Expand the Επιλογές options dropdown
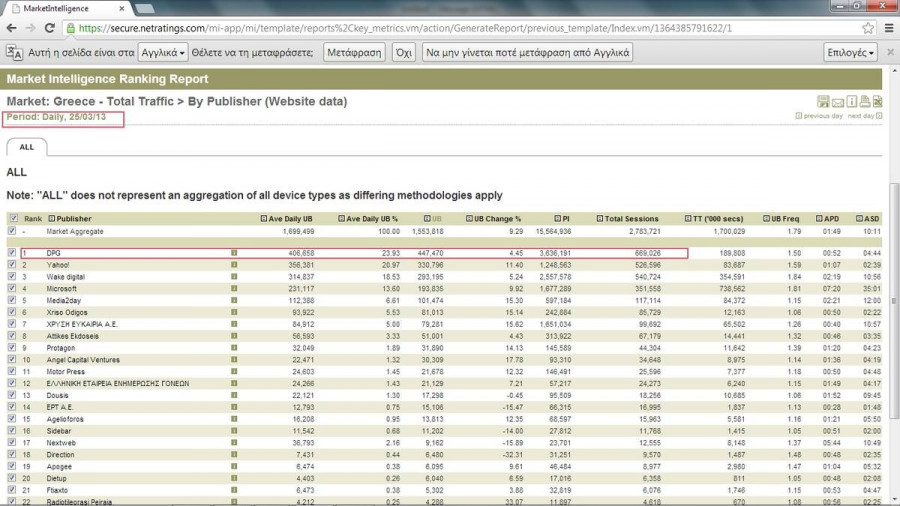Image resolution: width=900 pixels, height=506 pixels. [850, 52]
